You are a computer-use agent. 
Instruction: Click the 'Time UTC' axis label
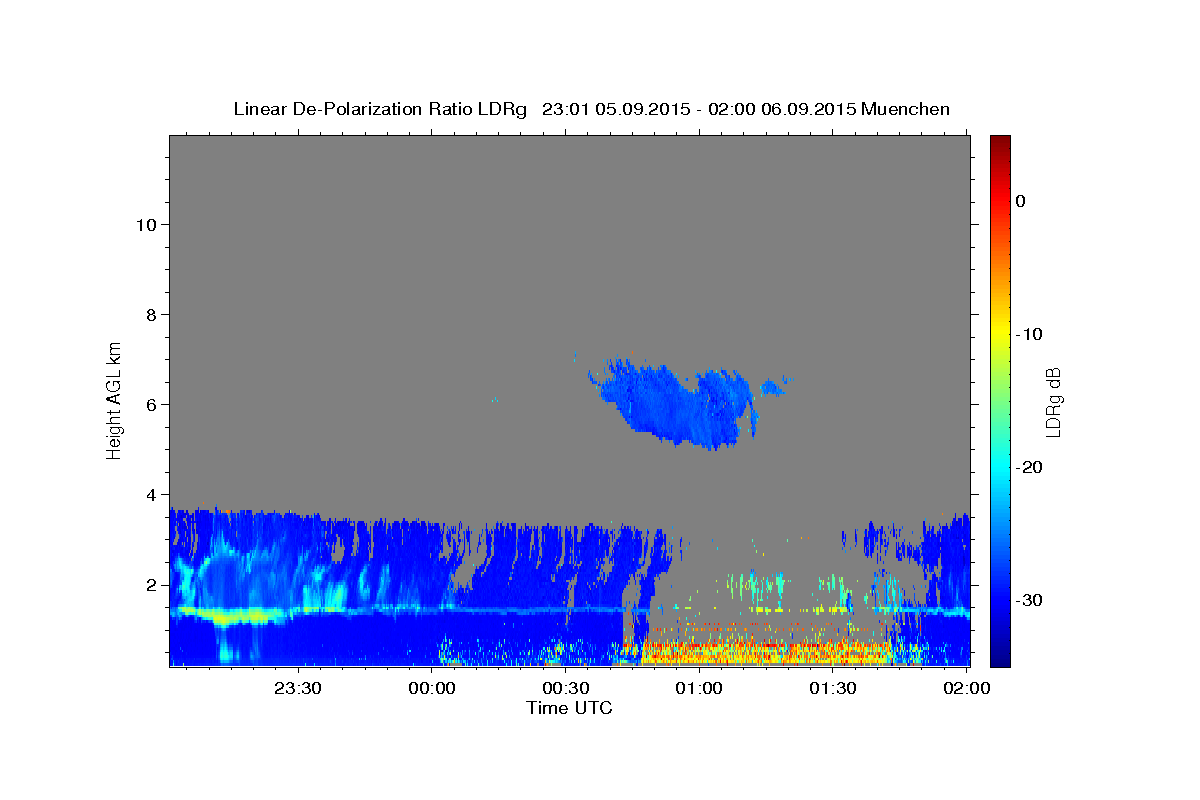[x=569, y=708]
